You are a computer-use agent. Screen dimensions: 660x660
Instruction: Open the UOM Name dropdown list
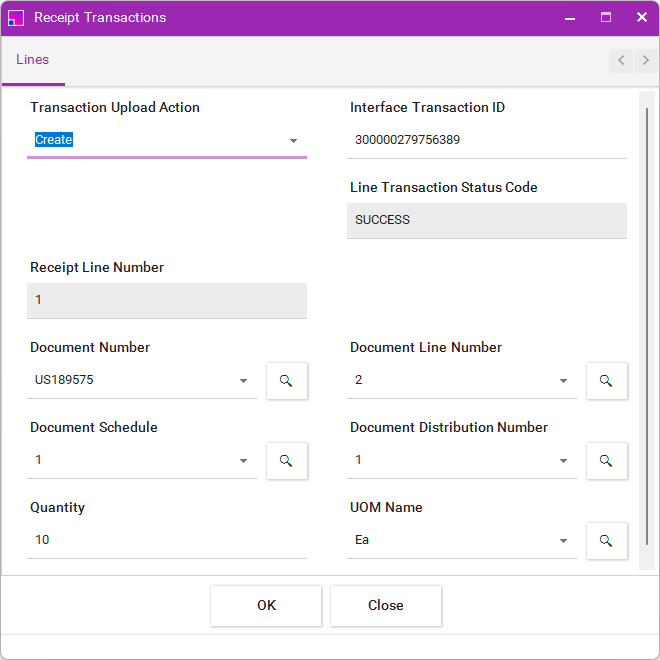(563, 541)
